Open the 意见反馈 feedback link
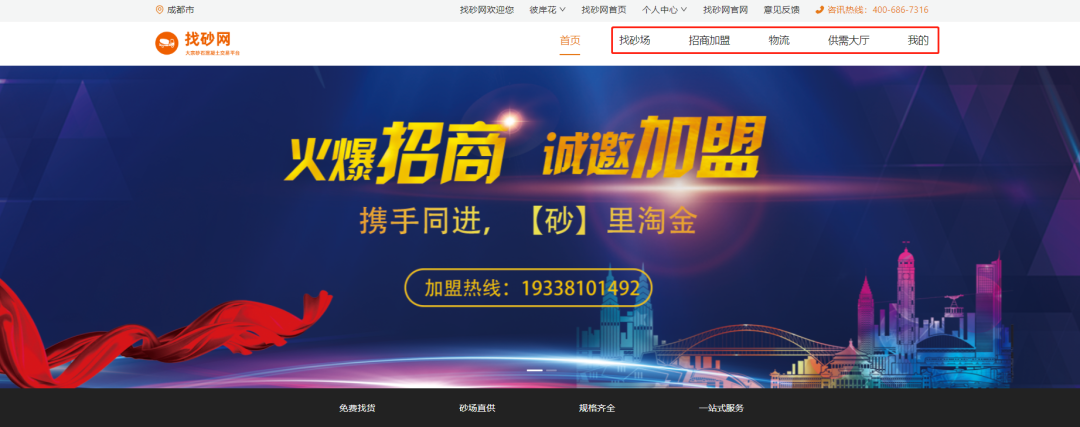1080x427 pixels. 782,10
